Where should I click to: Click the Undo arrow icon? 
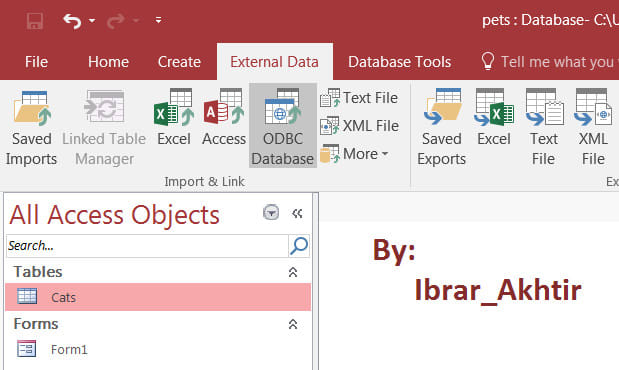pyautogui.click(x=72, y=21)
